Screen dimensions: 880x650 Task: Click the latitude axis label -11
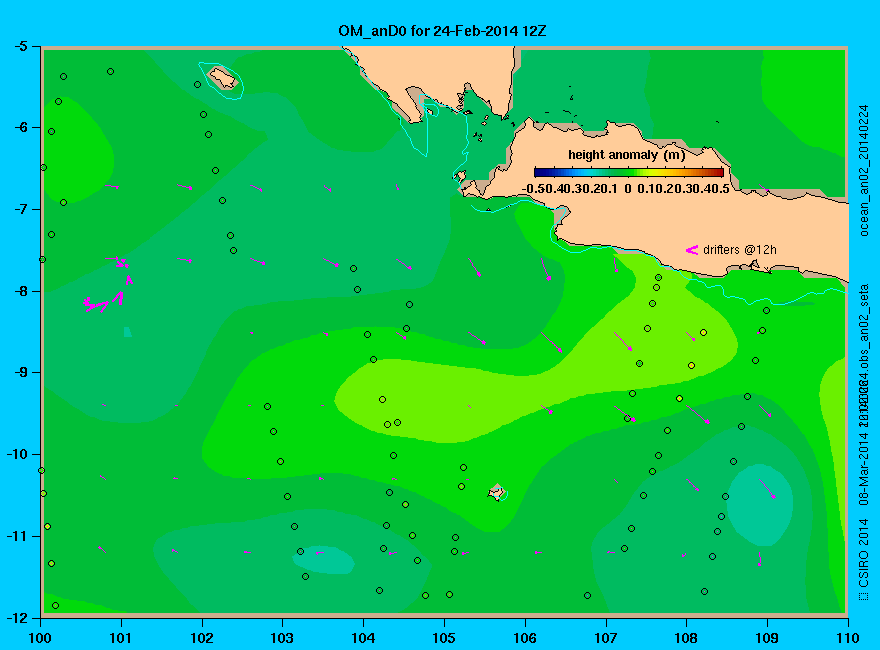(16, 536)
